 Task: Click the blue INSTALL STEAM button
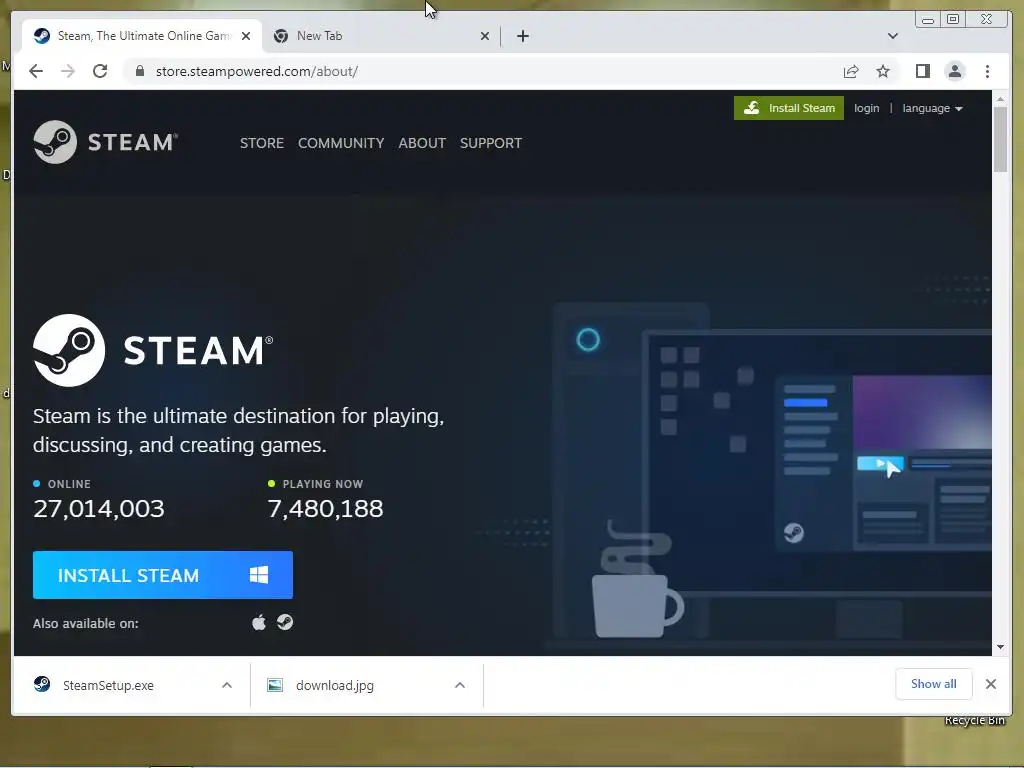(x=163, y=575)
